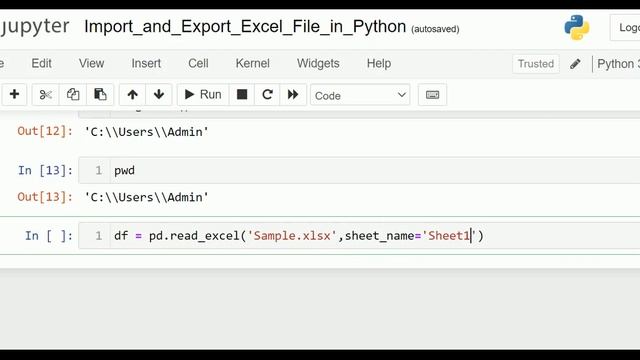Click the empty In [ ] prompt label
Image resolution: width=640 pixels, height=360 pixels.
pyautogui.click(x=49, y=236)
